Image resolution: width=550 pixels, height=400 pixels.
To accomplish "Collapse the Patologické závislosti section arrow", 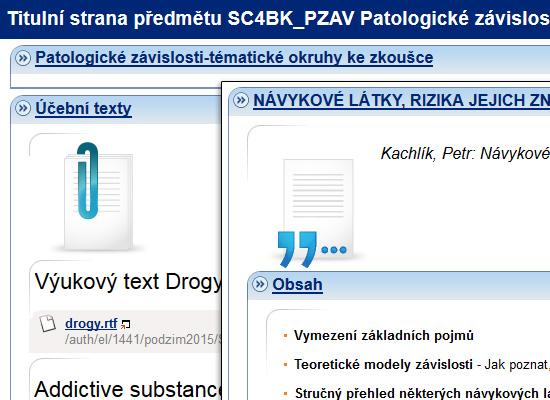I will pyautogui.click(x=23, y=58).
